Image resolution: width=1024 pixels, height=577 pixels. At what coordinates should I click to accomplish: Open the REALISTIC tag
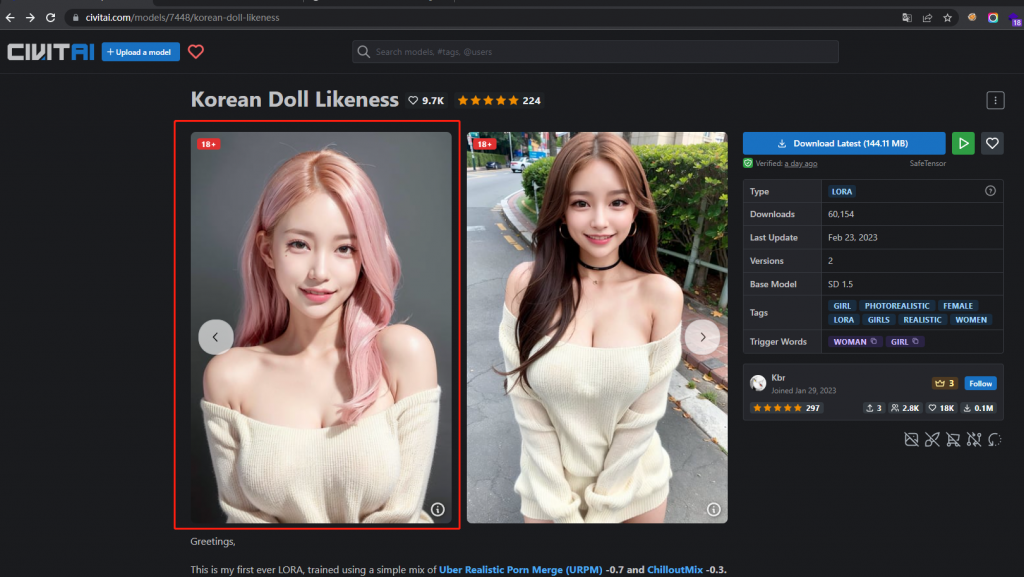click(922, 320)
